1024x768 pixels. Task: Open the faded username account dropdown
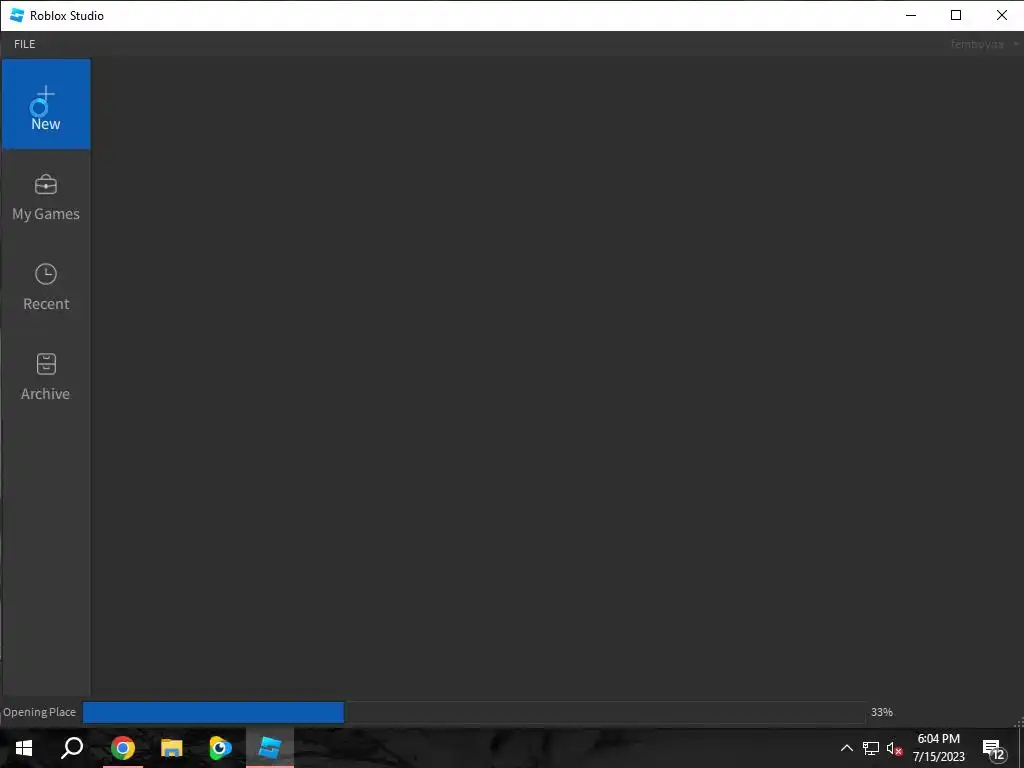pyautogui.click(x=984, y=44)
